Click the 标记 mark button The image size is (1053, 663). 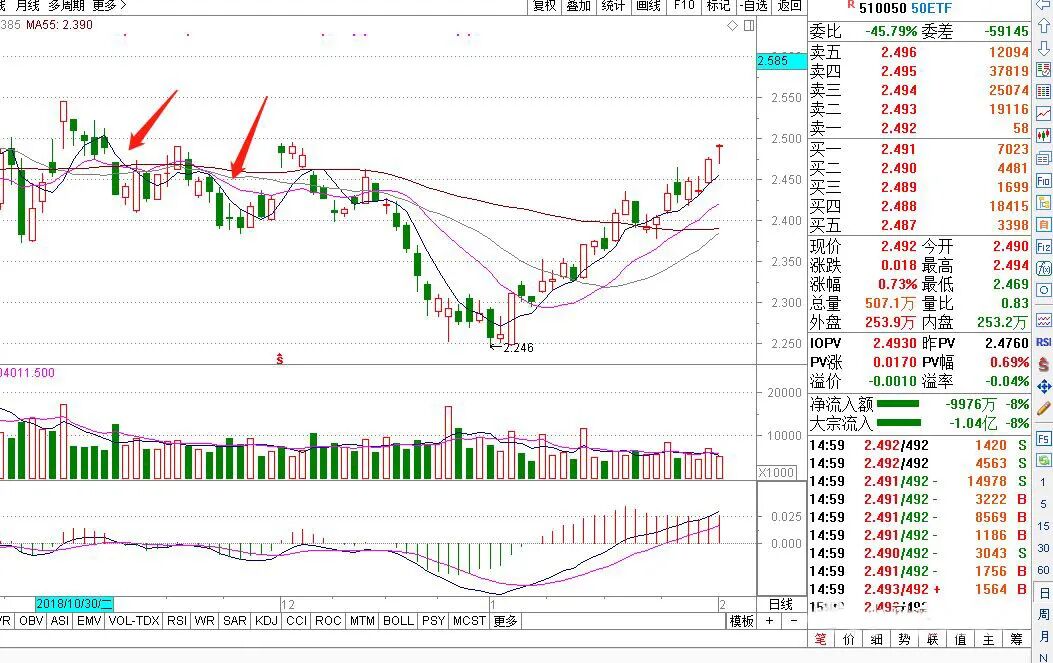coord(718,6)
